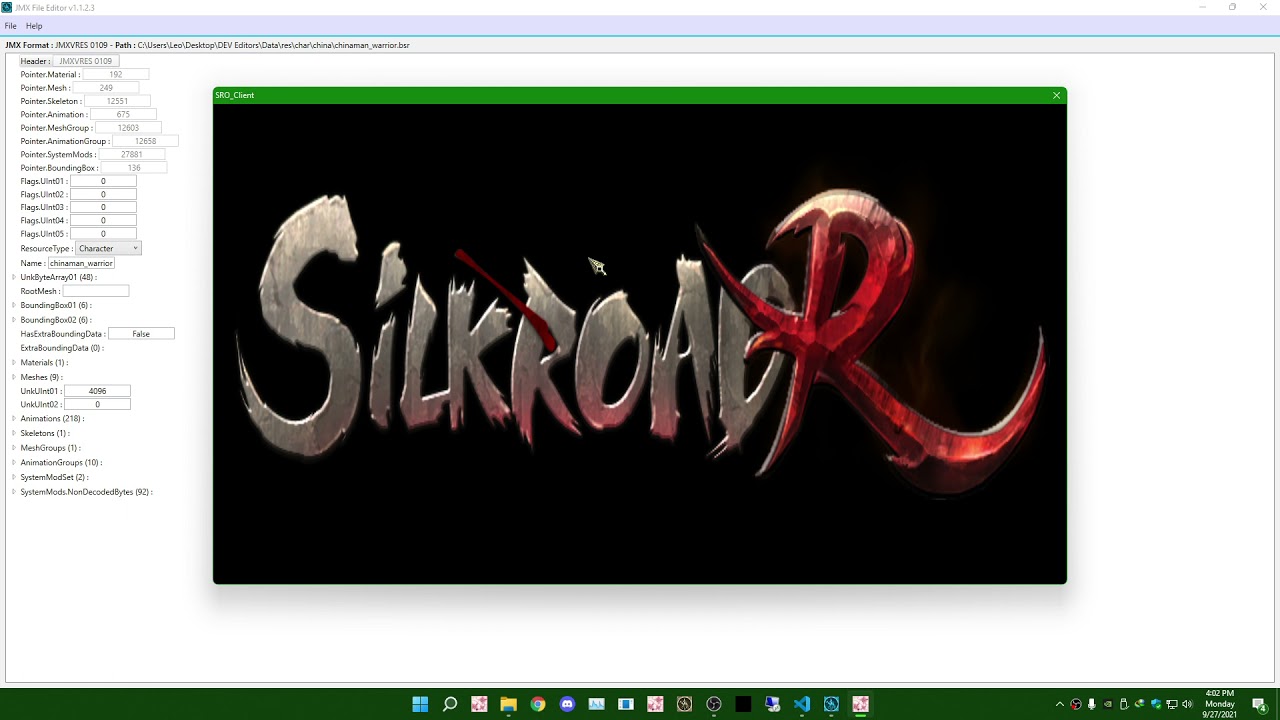Expand the Materials (1) node

14,362
